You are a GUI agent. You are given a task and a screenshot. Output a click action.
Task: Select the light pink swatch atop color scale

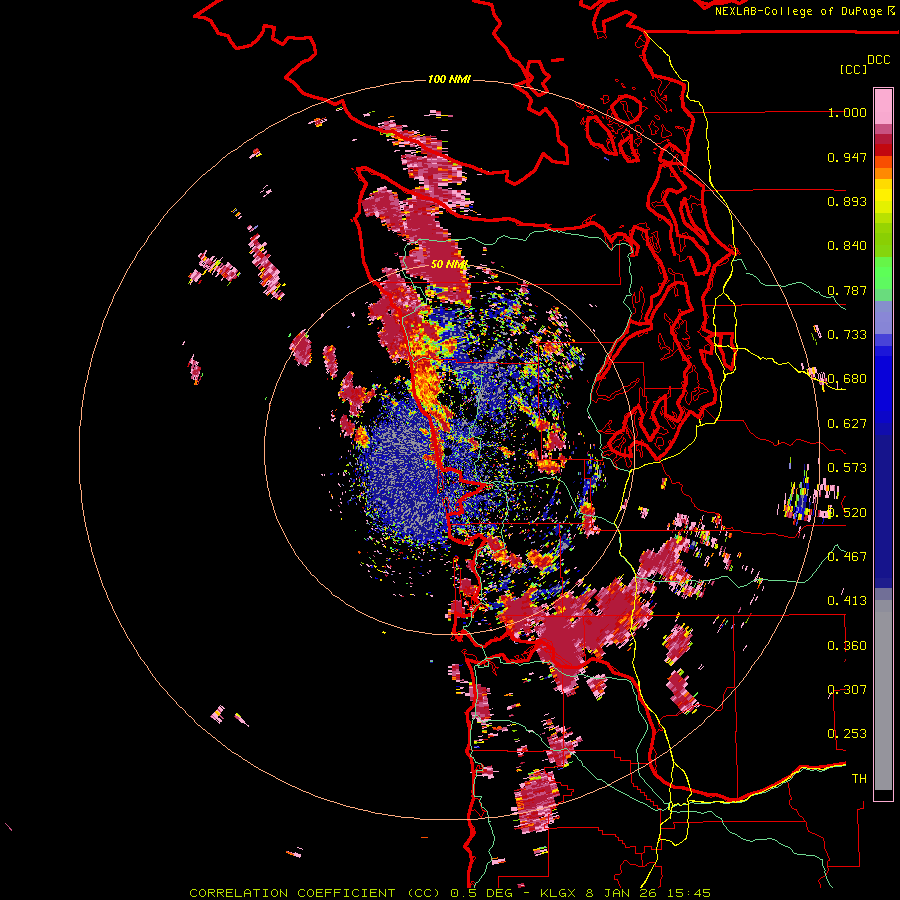pos(883,106)
